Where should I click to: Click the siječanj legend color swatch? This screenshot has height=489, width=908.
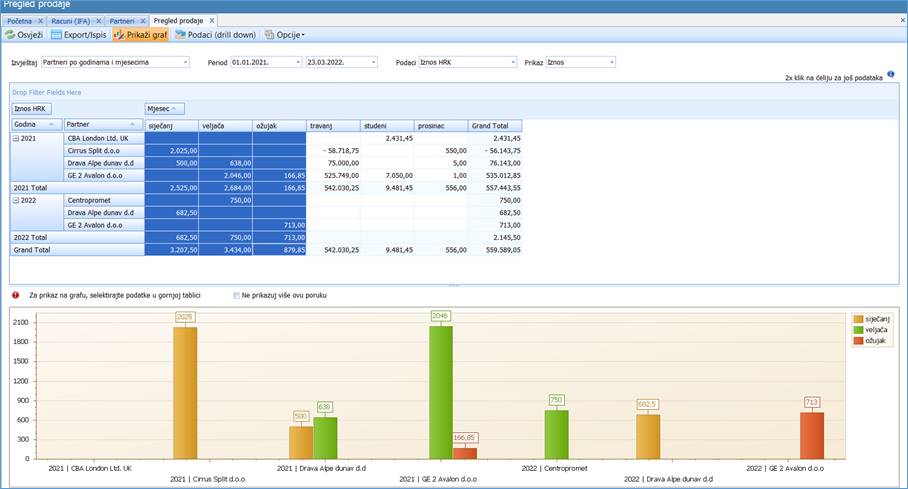[858, 319]
